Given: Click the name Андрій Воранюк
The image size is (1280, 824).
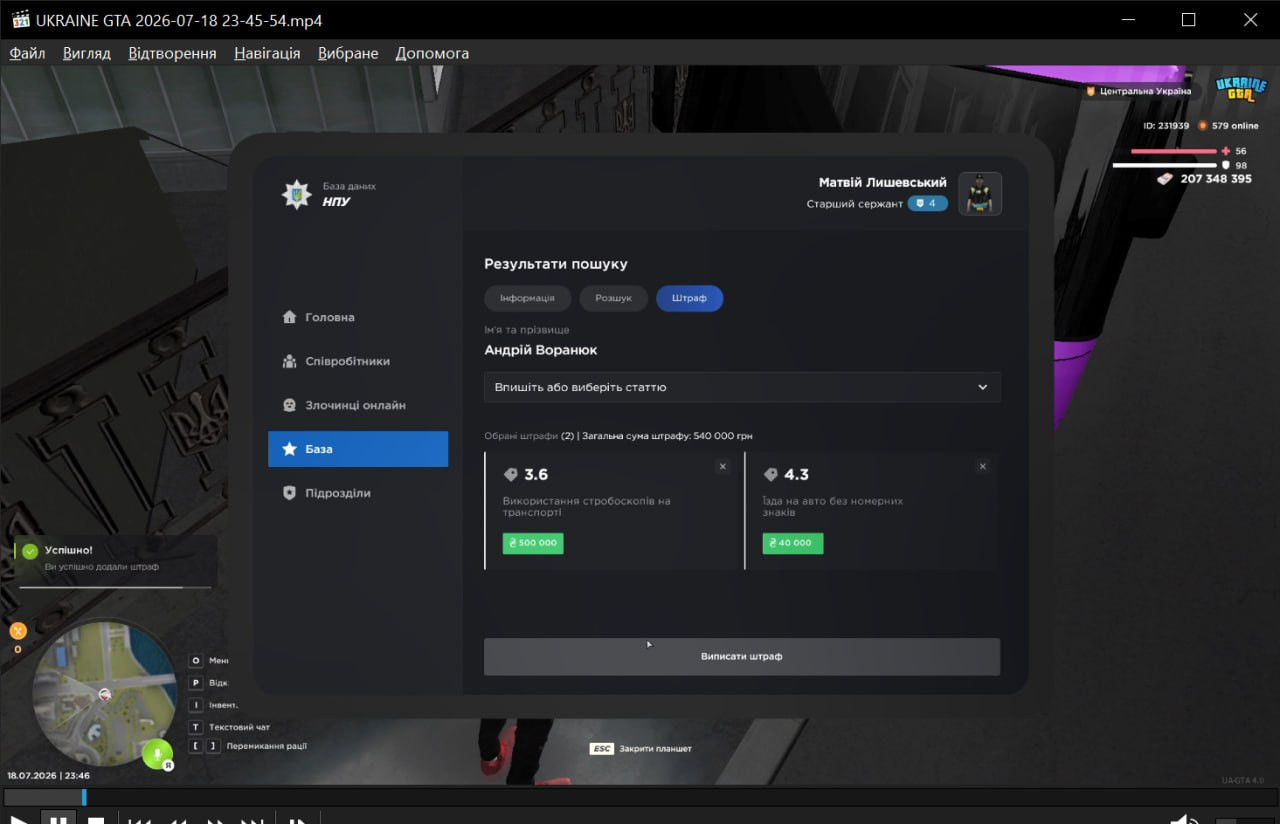Looking at the screenshot, I should pyautogui.click(x=541, y=350).
